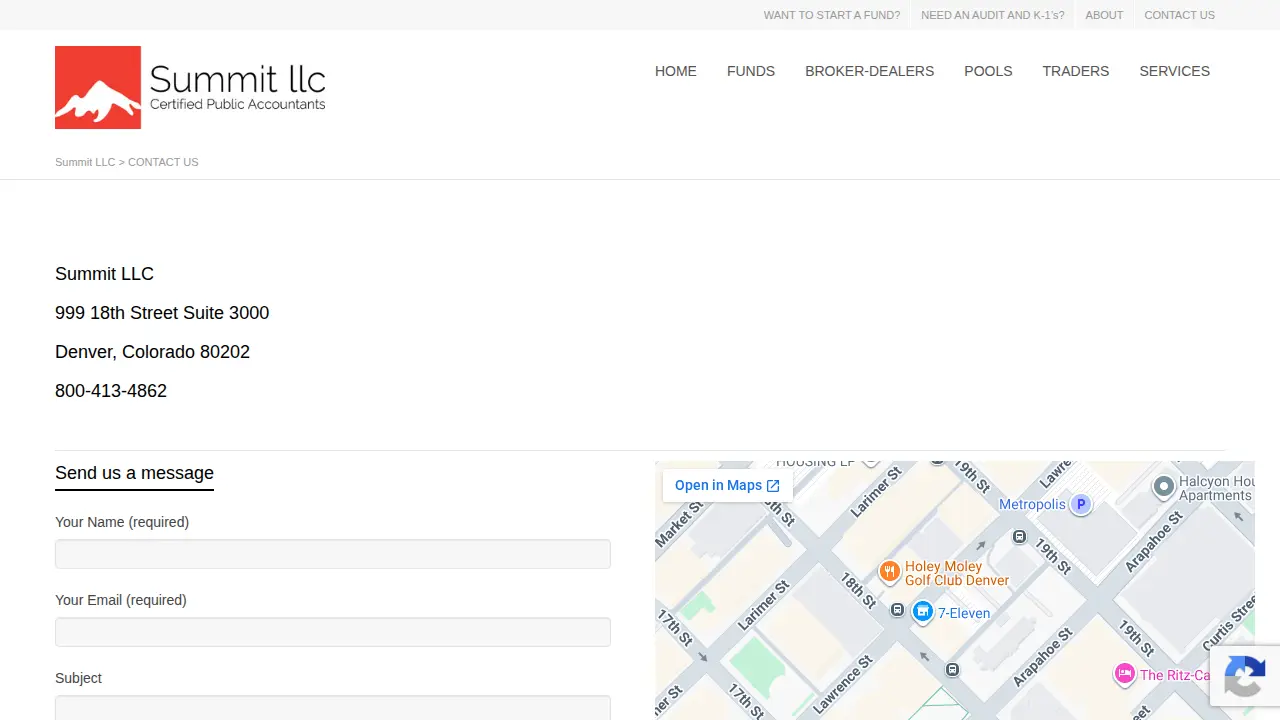Screen dimensions: 1280x720
Task: Click The Ritz-Carlton hotel pin
Action: point(1125,674)
